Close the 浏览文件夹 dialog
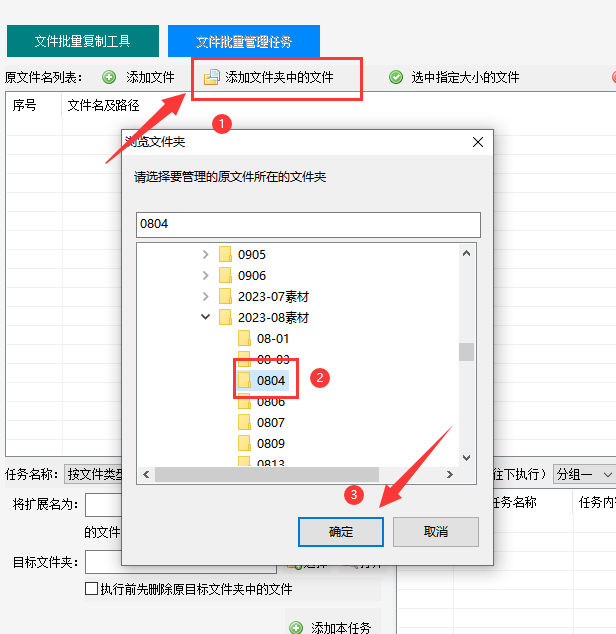 click(478, 142)
